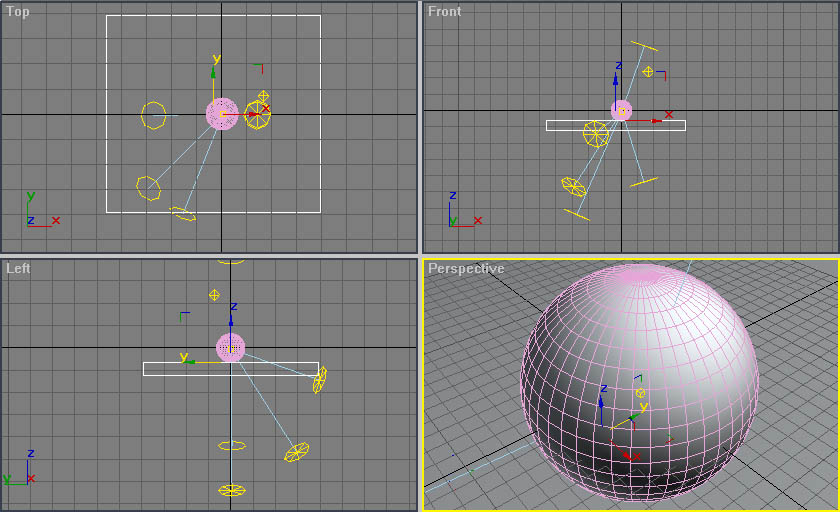The width and height of the screenshot is (840, 512).
Task: Open the Front viewport label menu
Action: coord(444,11)
